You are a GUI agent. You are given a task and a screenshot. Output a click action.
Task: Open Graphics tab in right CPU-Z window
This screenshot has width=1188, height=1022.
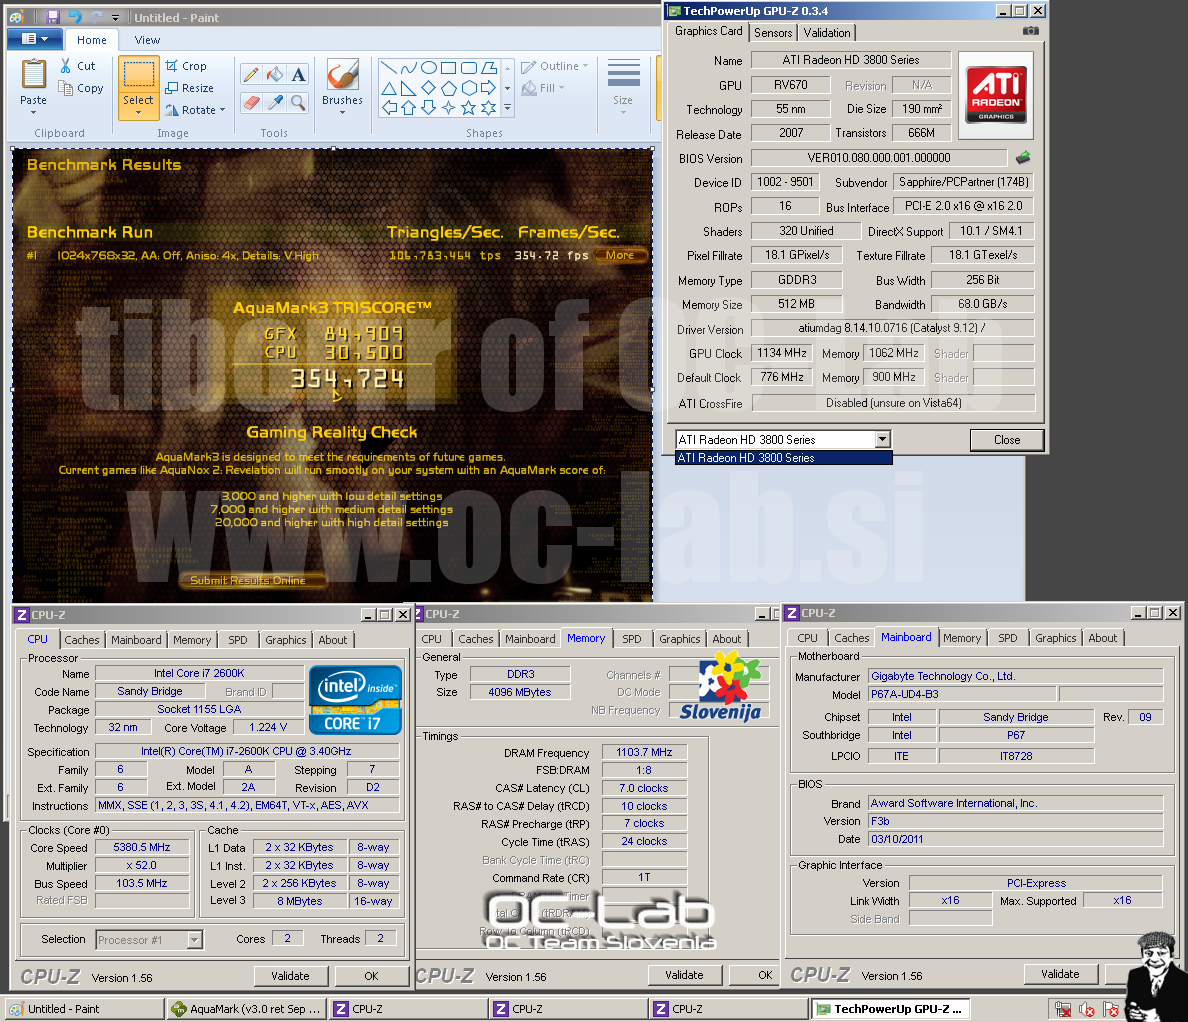click(x=1055, y=638)
